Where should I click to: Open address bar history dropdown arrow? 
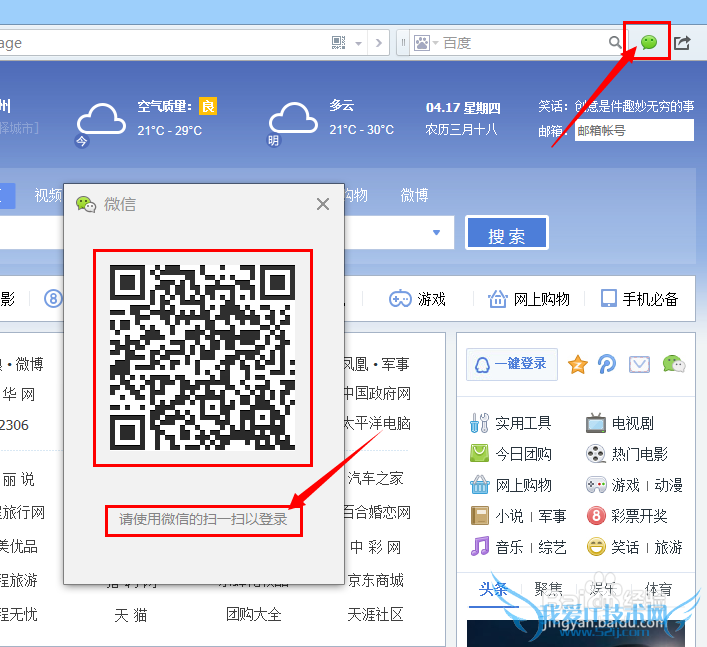click(x=358, y=43)
